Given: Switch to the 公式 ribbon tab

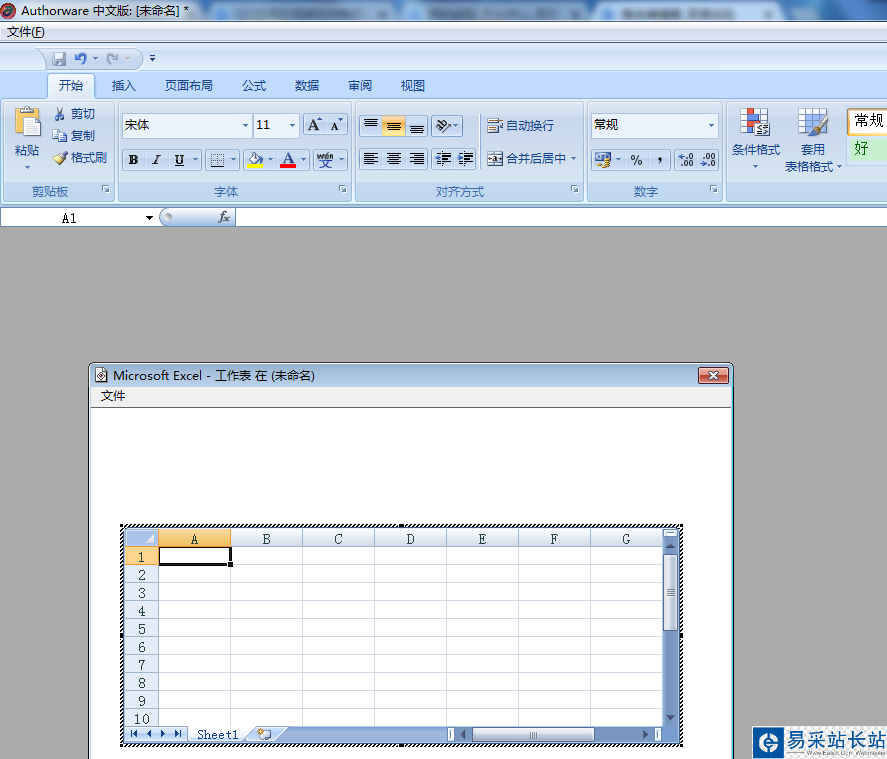Looking at the screenshot, I should [254, 85].
